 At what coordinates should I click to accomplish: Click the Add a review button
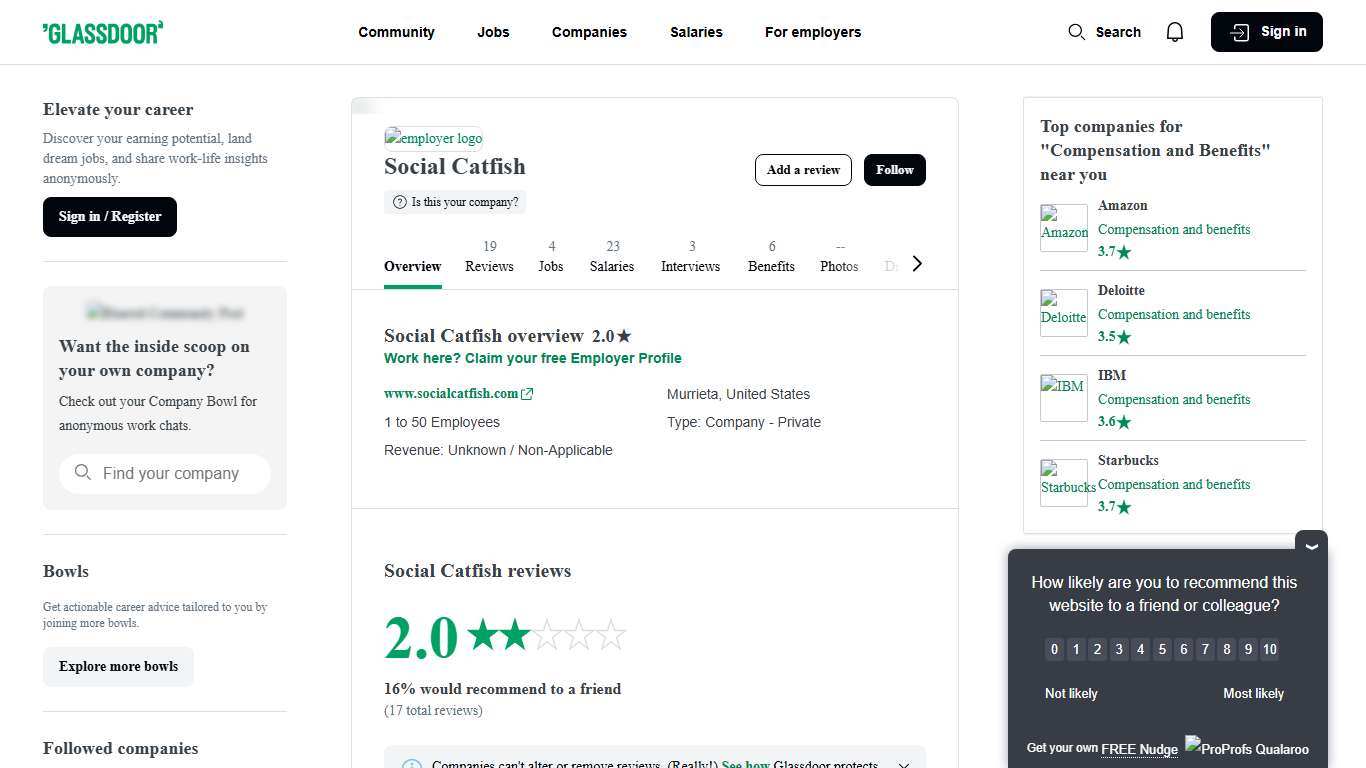pos(803,169)
